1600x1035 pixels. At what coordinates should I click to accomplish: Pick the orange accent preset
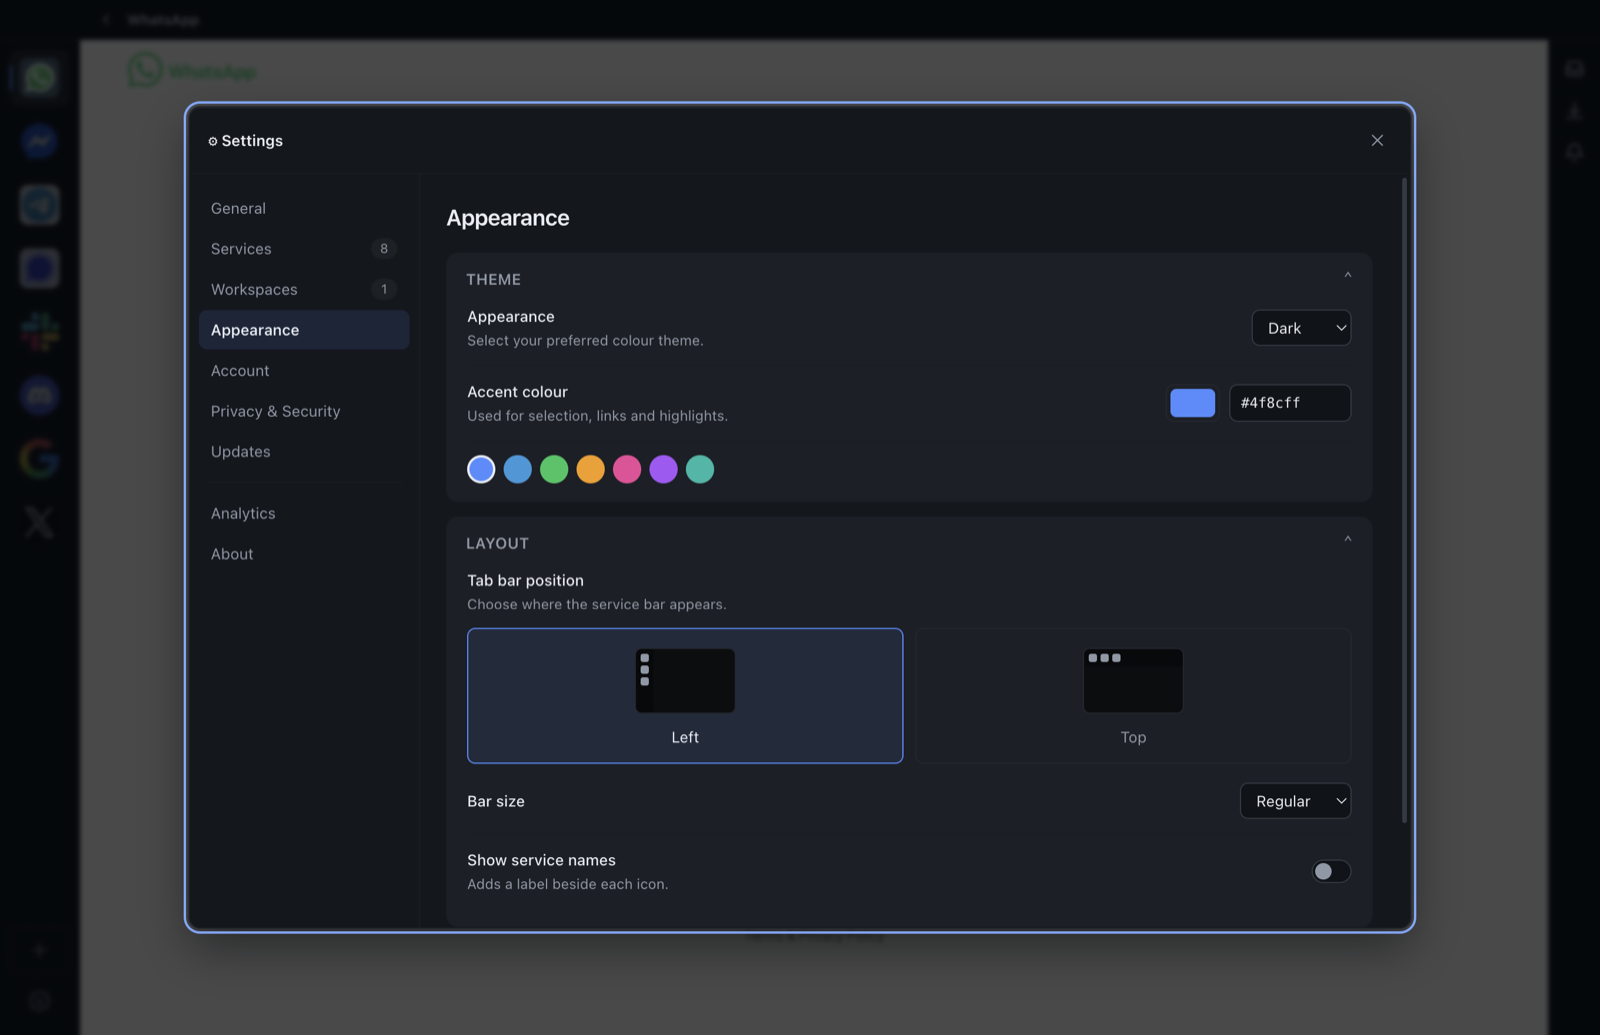[590, 469]
